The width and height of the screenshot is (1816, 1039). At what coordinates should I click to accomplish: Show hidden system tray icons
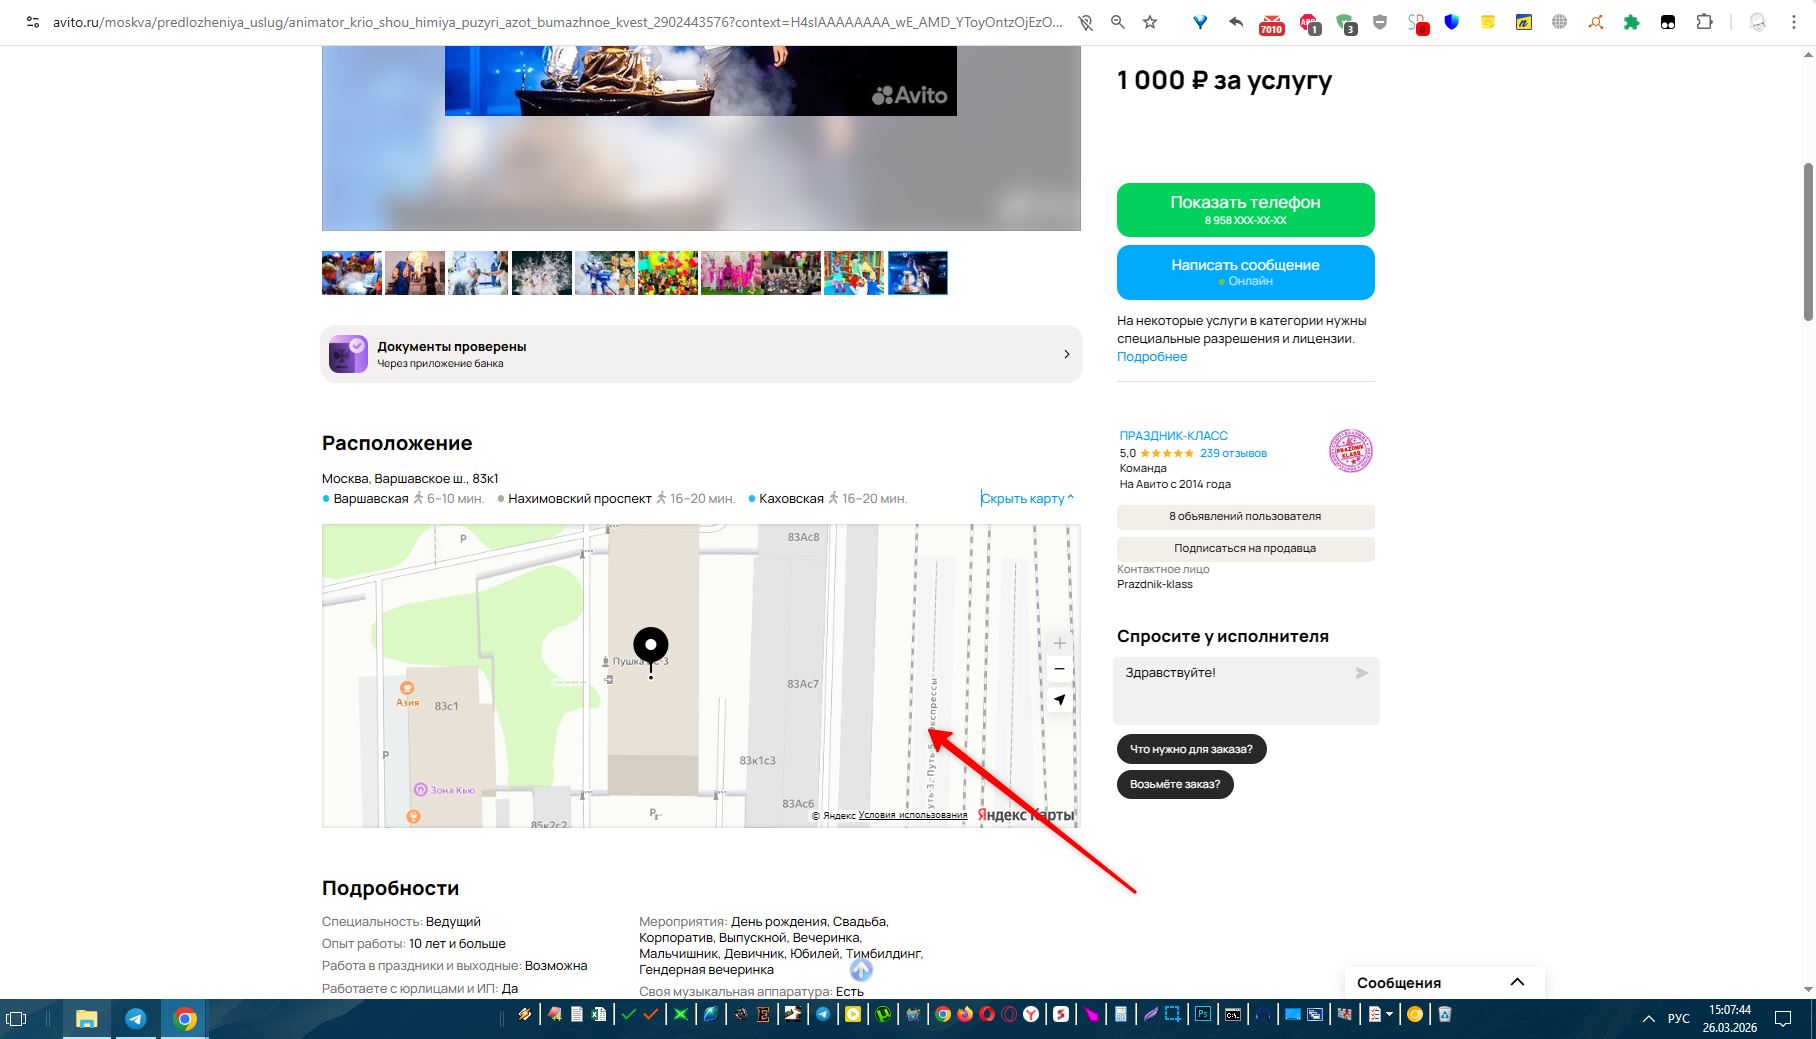(x=1648, y=1019)
